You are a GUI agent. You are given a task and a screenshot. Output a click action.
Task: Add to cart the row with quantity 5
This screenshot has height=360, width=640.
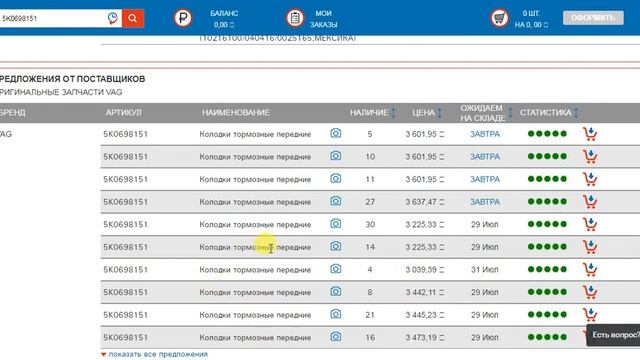tap(590, 134)
